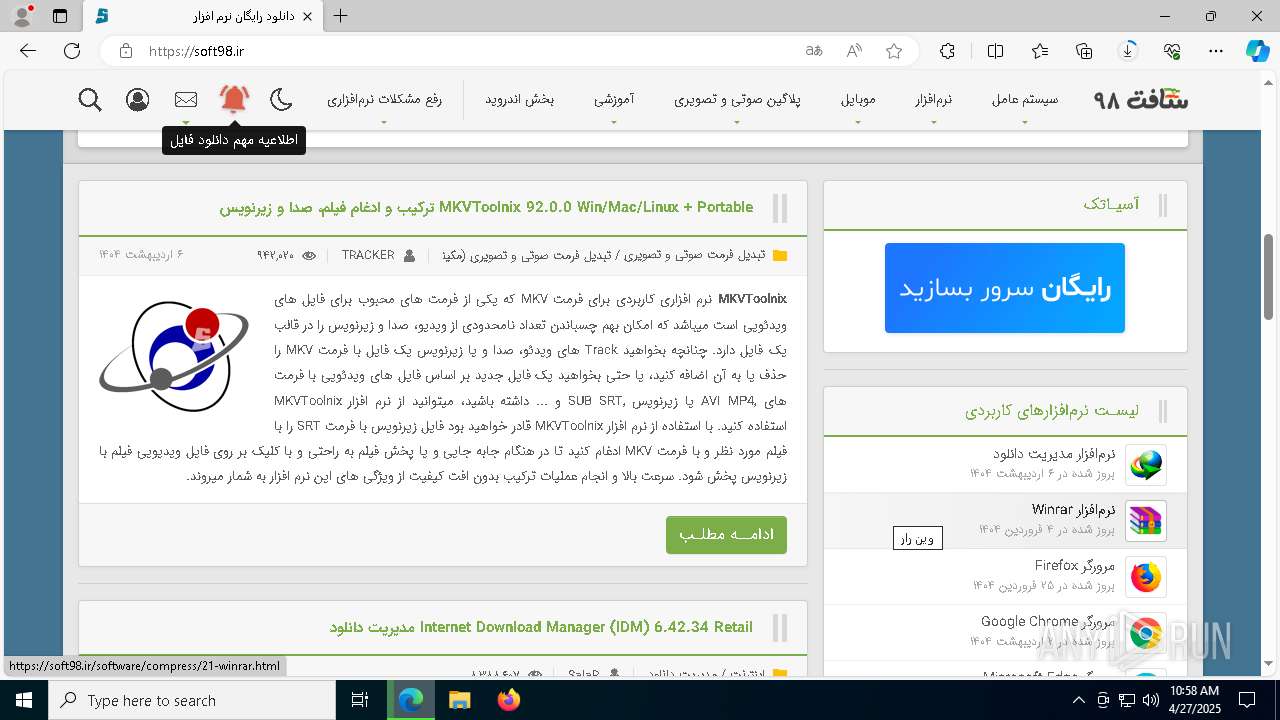Screen dimensions: 1280x720
Task: Open browser extensions puzzle icon
Action: [947, 51]
